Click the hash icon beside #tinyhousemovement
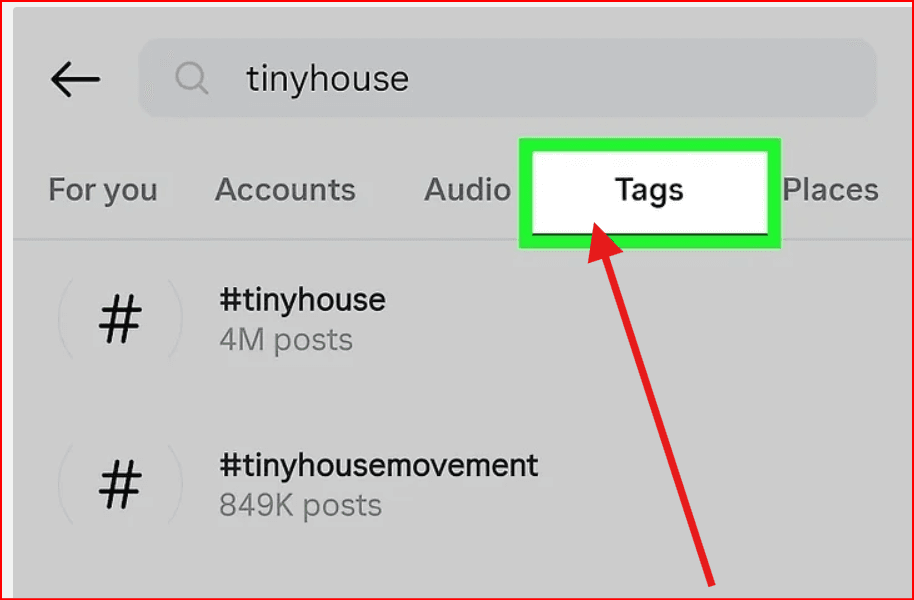 coord(120,486)
